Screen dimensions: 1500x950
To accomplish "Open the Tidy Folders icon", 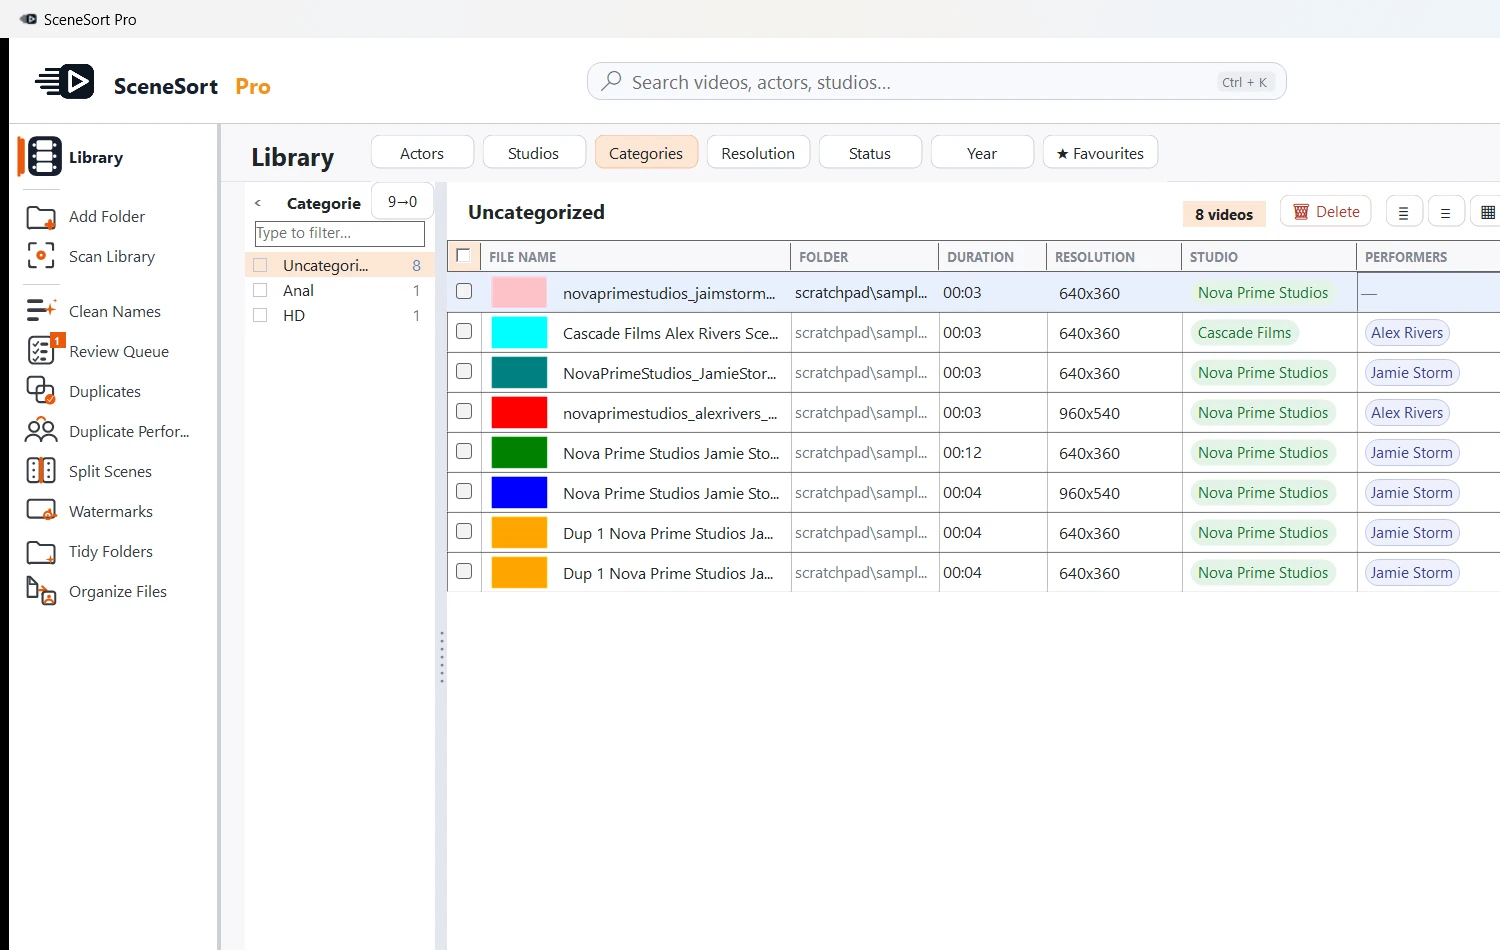I will (41, 551).
